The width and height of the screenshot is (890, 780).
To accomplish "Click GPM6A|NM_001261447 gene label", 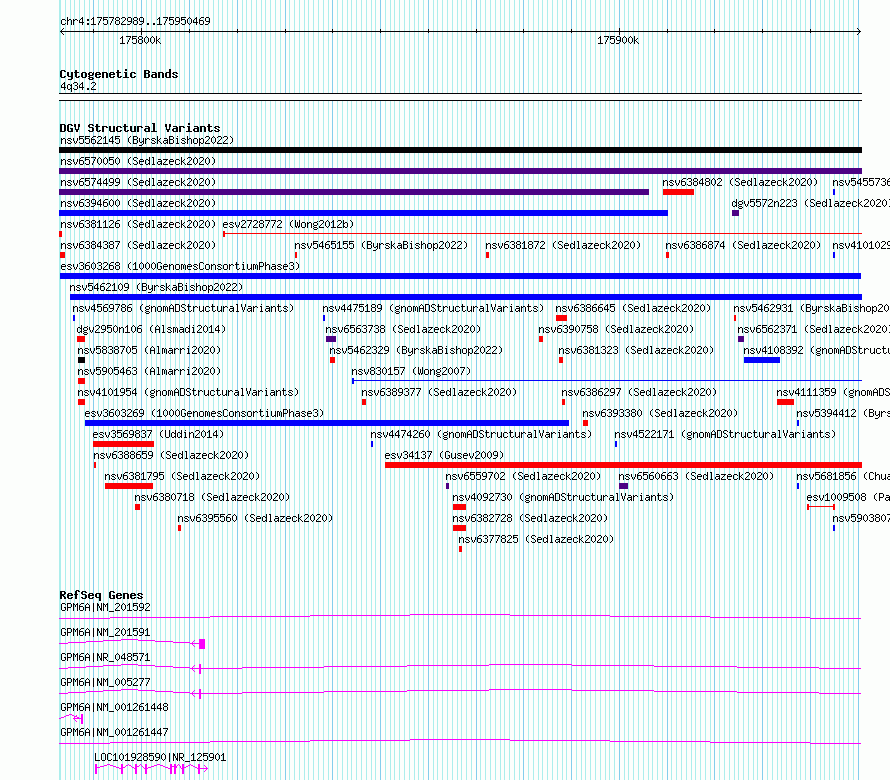I will click(114, 732).
